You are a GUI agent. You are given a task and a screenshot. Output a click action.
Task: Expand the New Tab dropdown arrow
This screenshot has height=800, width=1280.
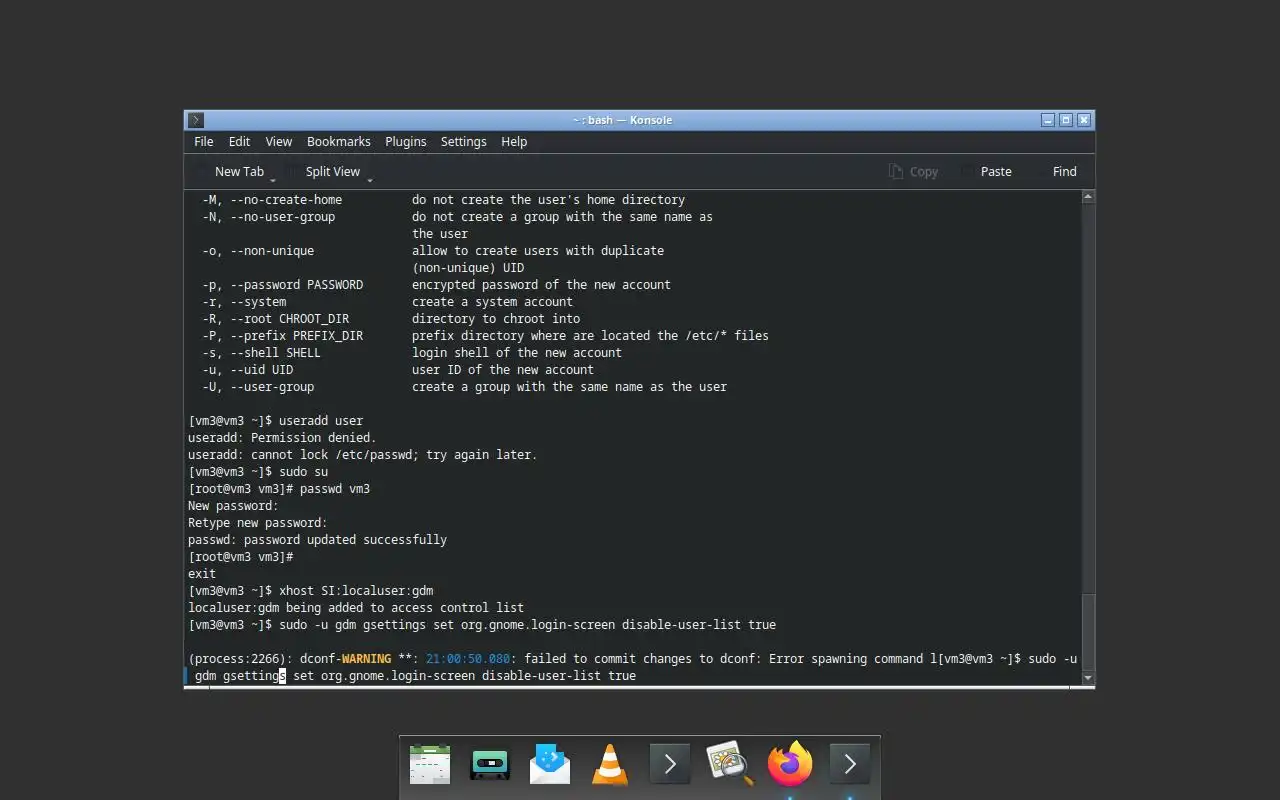(273, 179)
